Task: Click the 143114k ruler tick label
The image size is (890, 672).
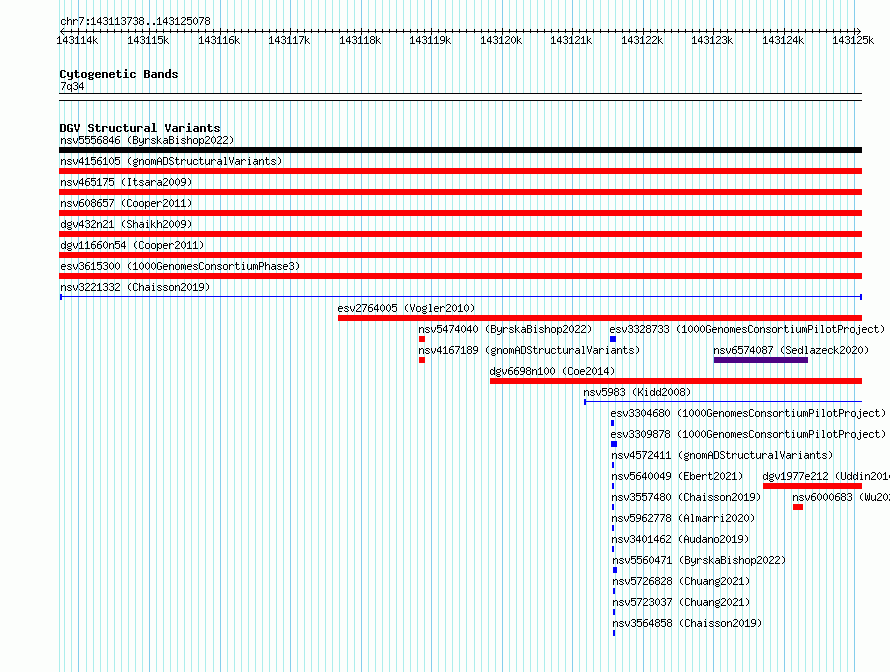Action: pos(77,40)
